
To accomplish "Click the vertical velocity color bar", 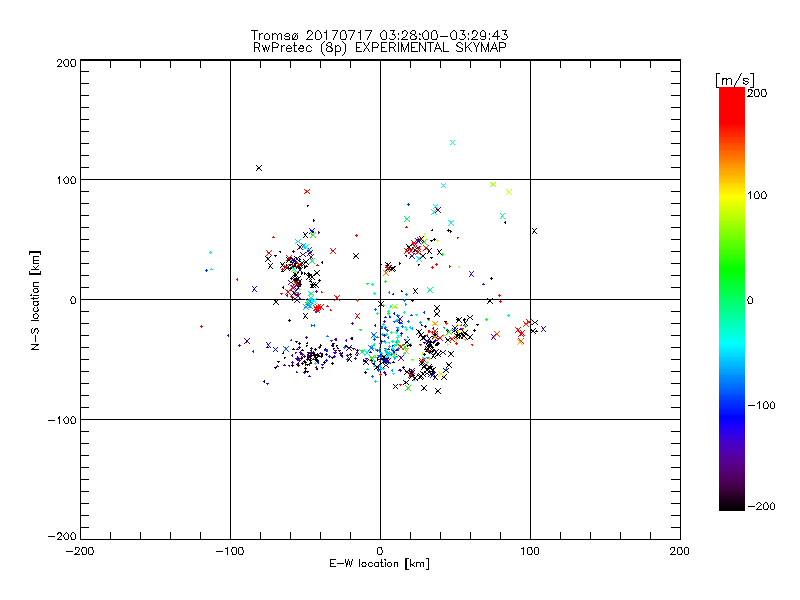I will point(732,299).
